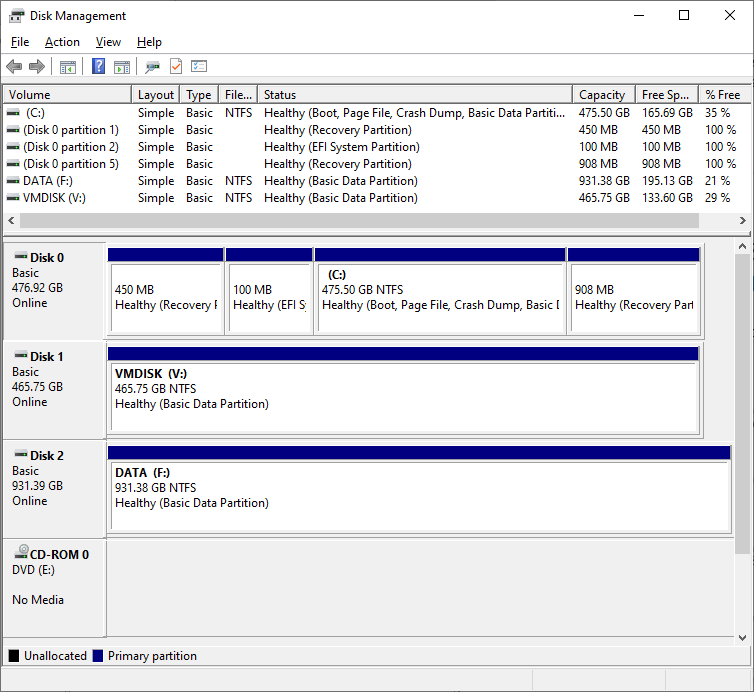This screenshot has height=692, width=754.
Task: Select the VMDISK (V:) partition block
Action: 403,390
